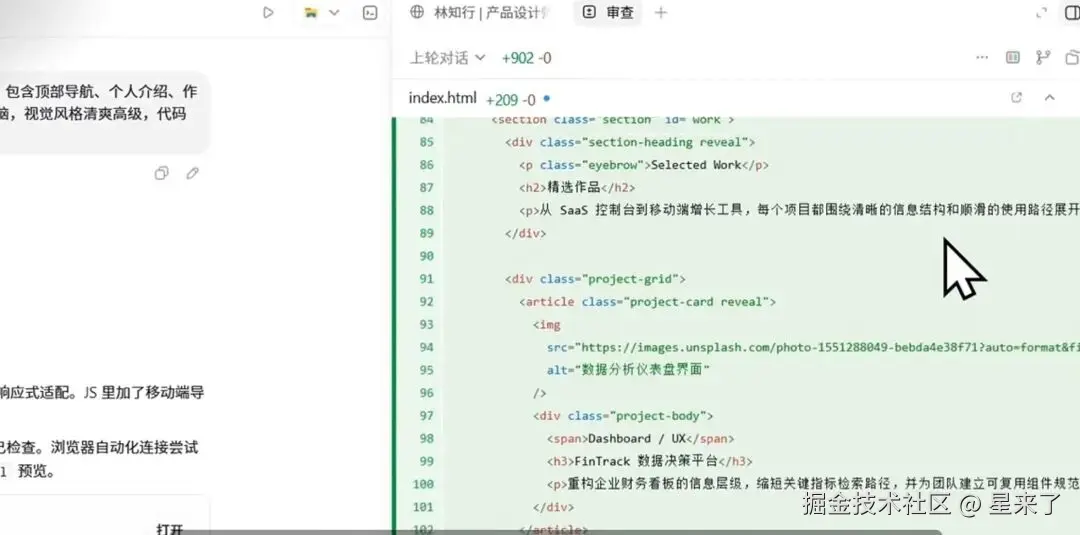Collapse the index.html diff with chevron
Image resolution: width=1080 pixels, height=535 pixels.
click(x=1050, y=98)
